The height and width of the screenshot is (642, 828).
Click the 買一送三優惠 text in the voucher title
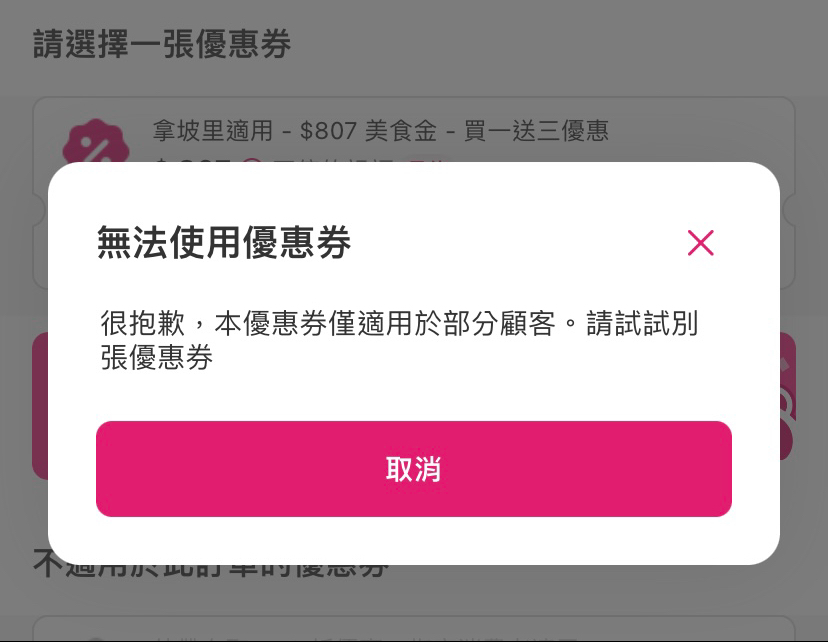tap(536, 131)
